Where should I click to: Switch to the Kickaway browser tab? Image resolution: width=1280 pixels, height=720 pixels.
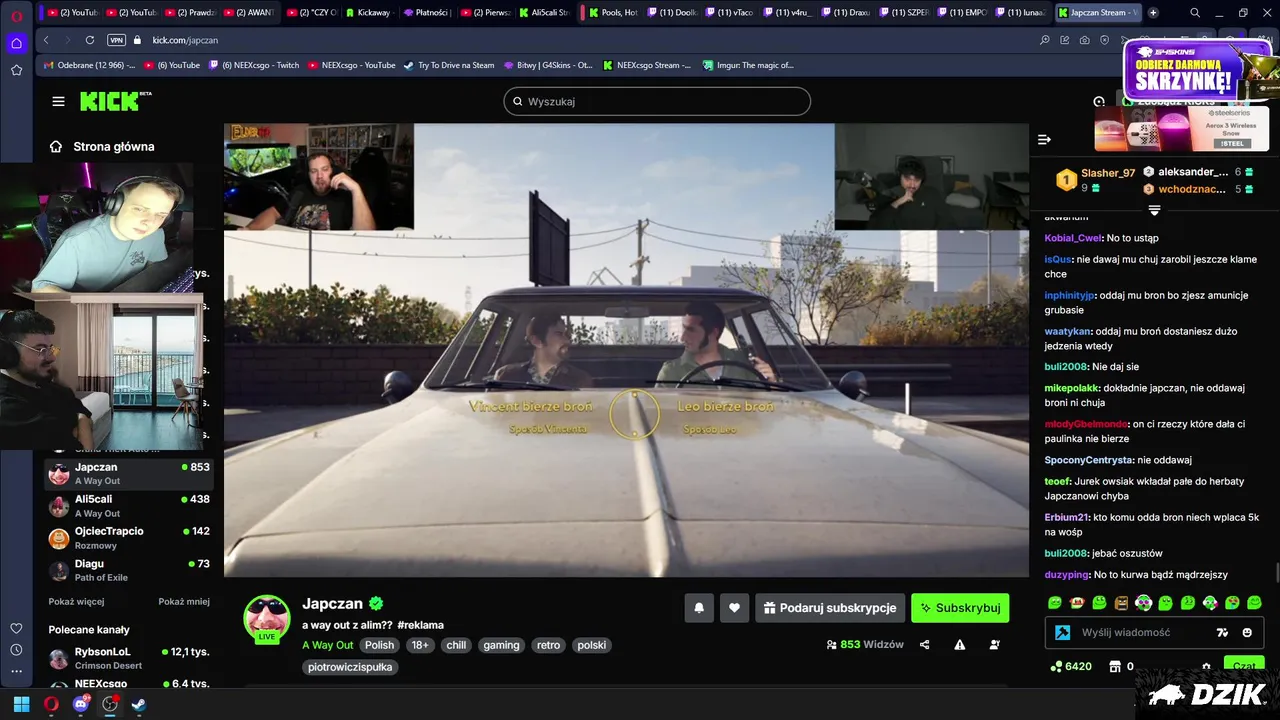(x=368, y=13)
